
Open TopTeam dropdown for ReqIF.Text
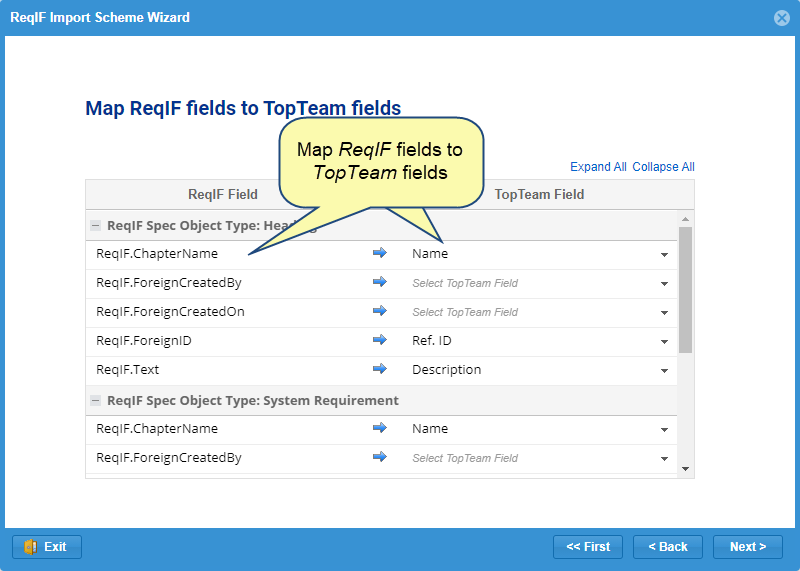(x=664, y=370)
